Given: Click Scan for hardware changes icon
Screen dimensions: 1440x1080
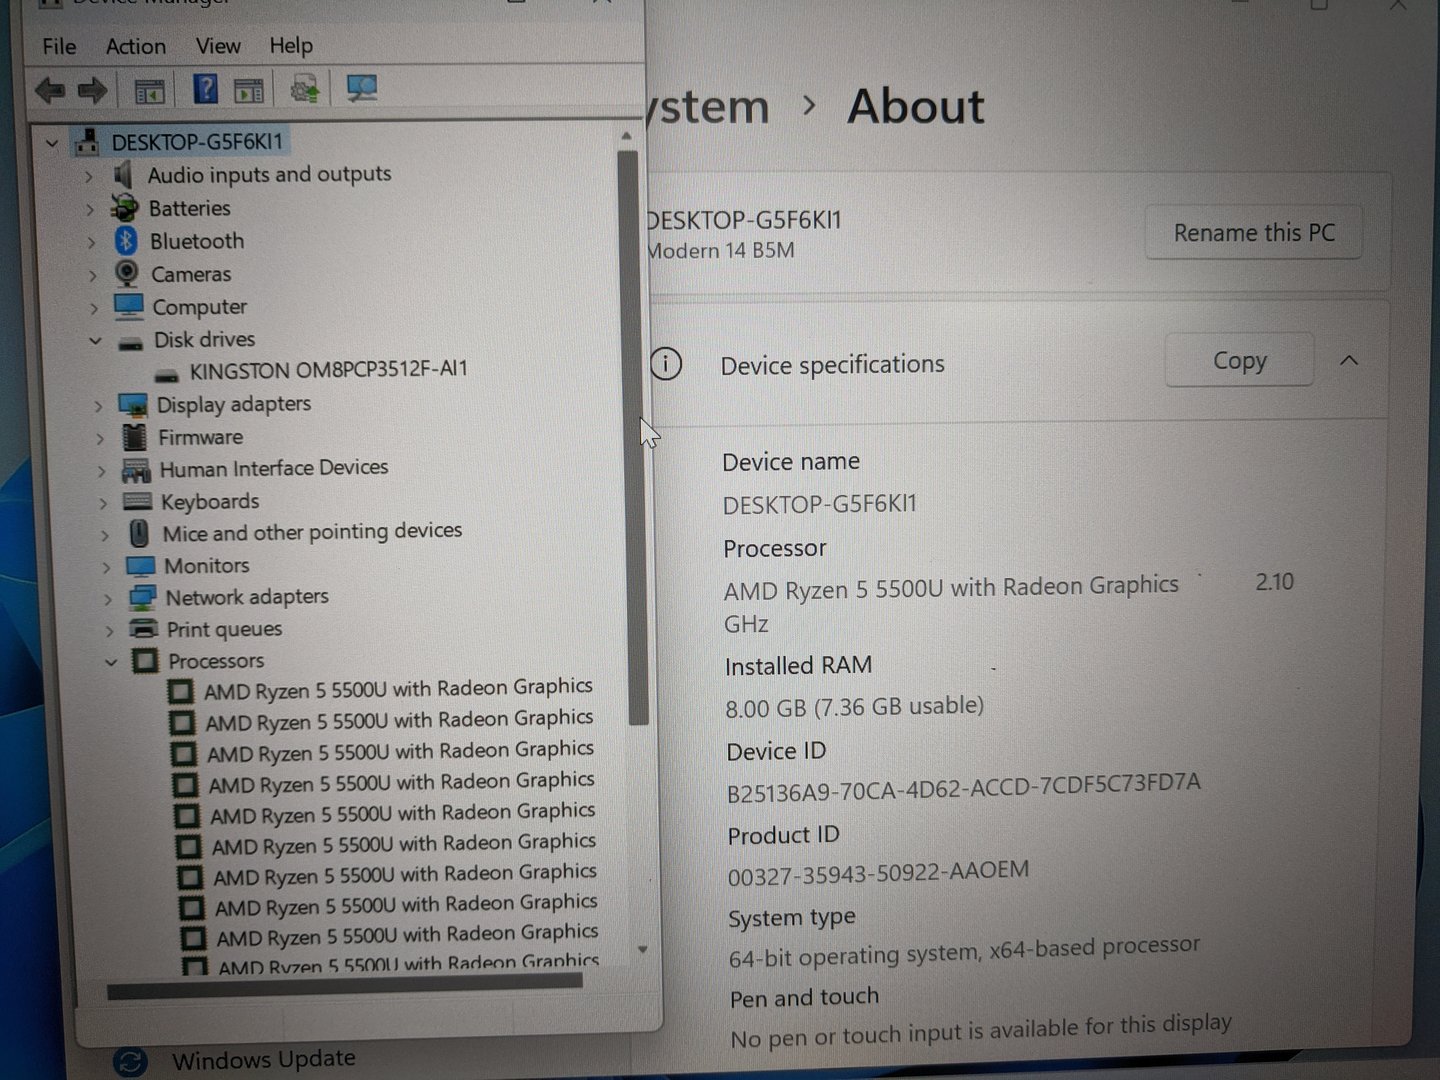Looking at the screenshot, I should tap(361, 89).
